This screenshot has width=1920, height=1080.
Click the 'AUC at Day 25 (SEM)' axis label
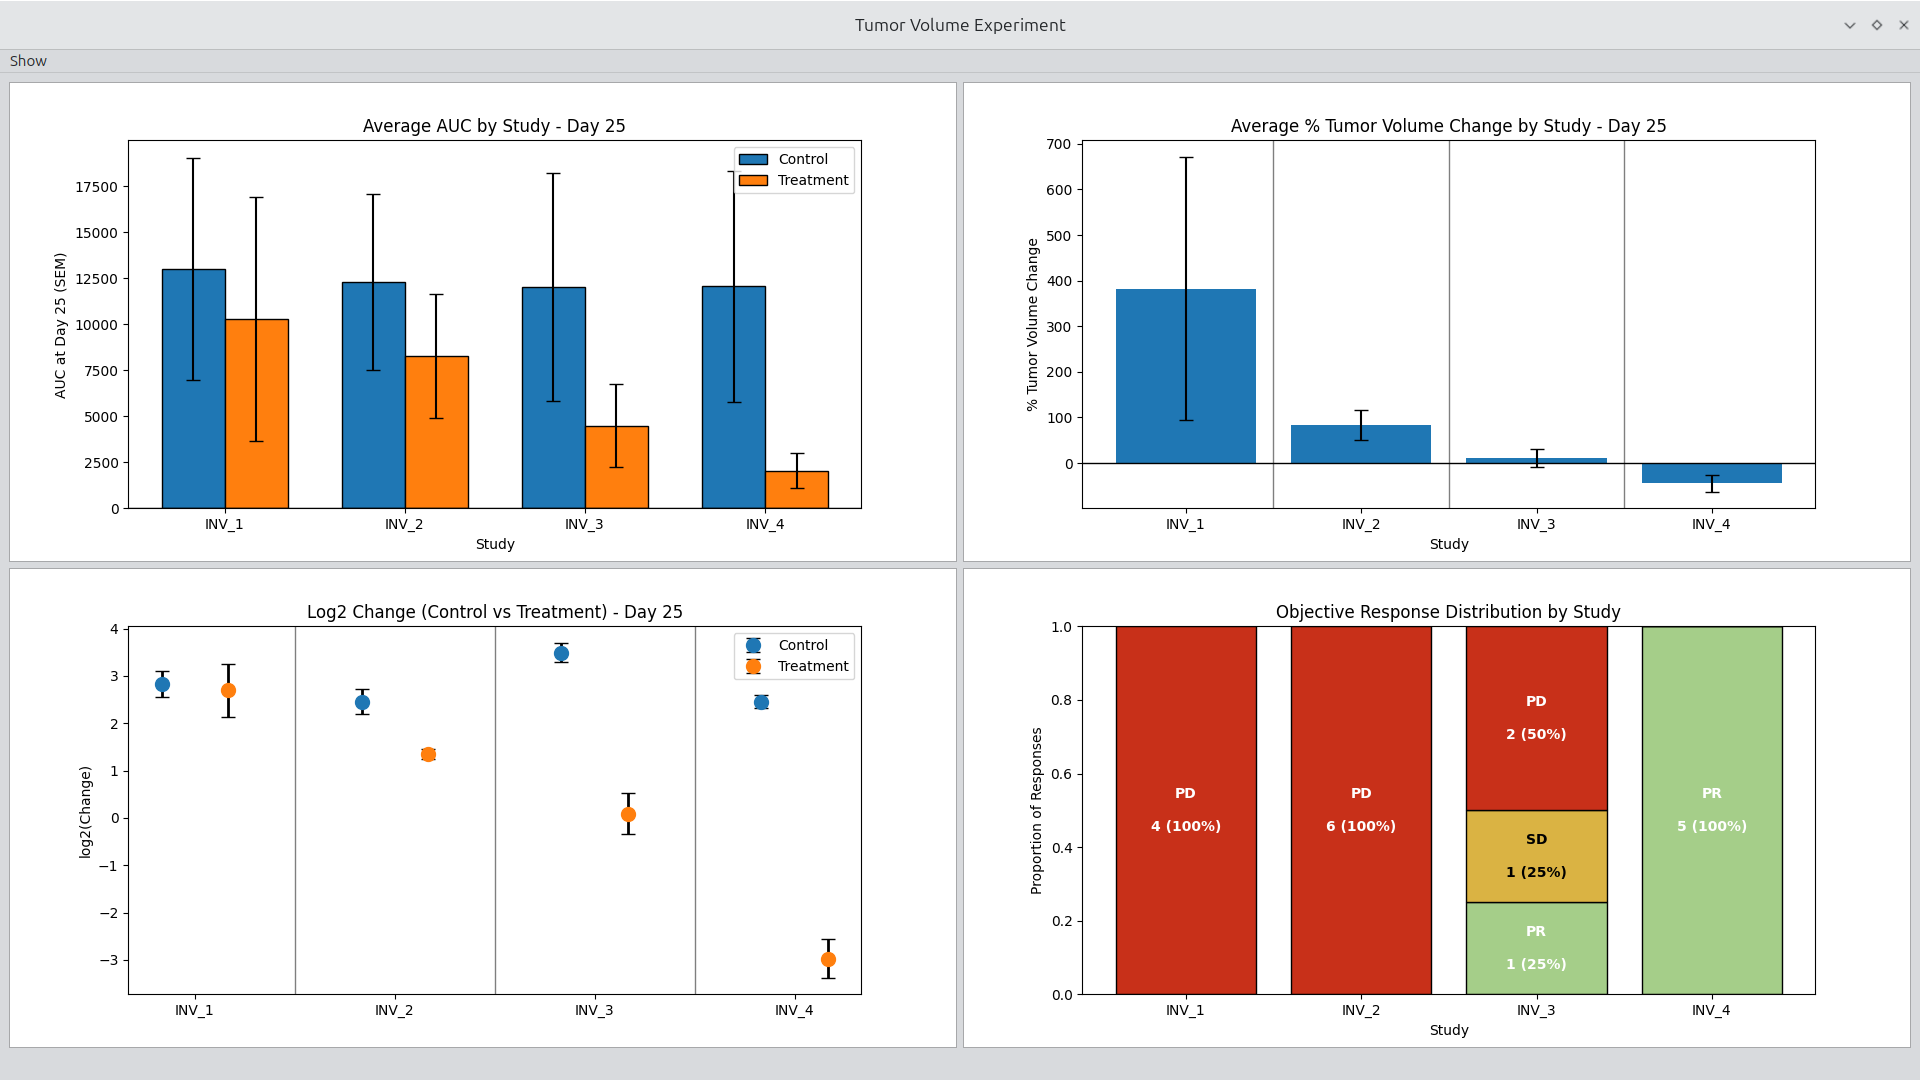[60, 325]
